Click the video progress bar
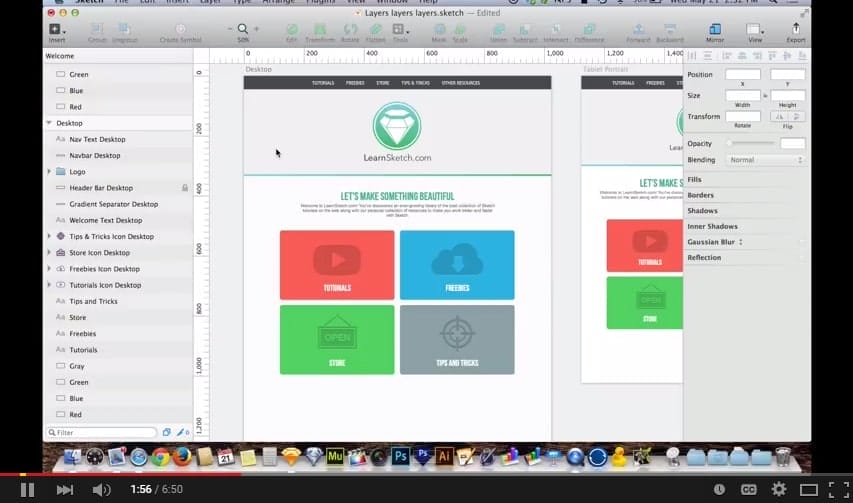The height and width of the screenshot is (503, 853). [426, 475]
